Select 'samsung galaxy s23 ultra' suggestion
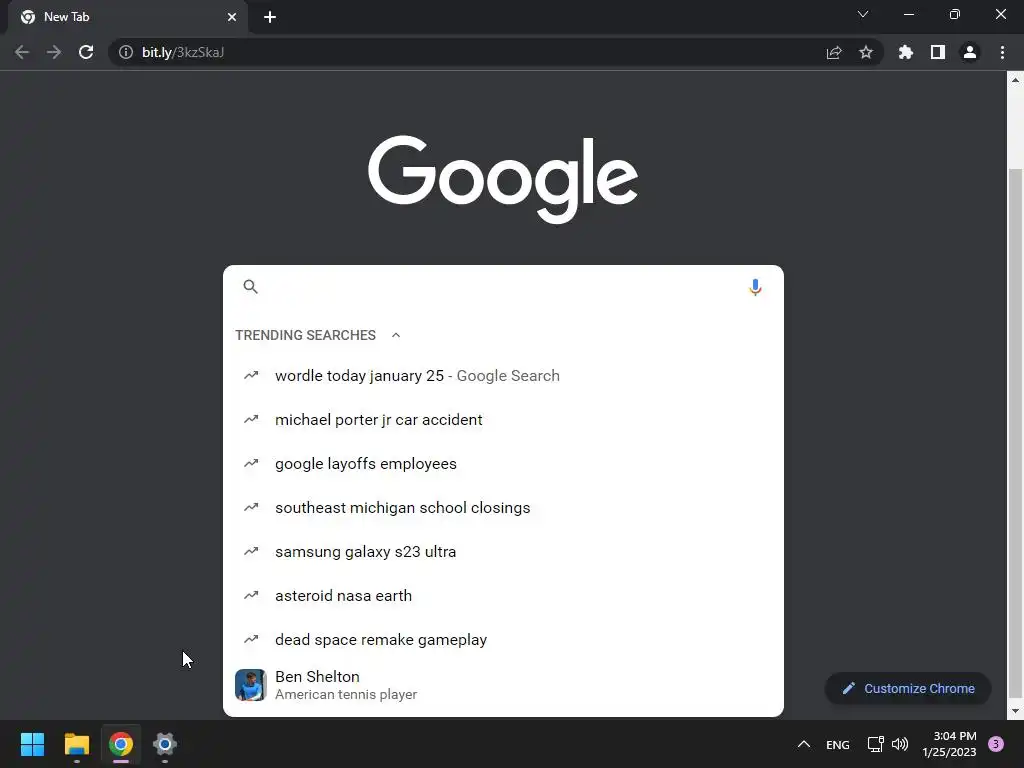This screenshot has width=1024, height=768. coord(503,552)
